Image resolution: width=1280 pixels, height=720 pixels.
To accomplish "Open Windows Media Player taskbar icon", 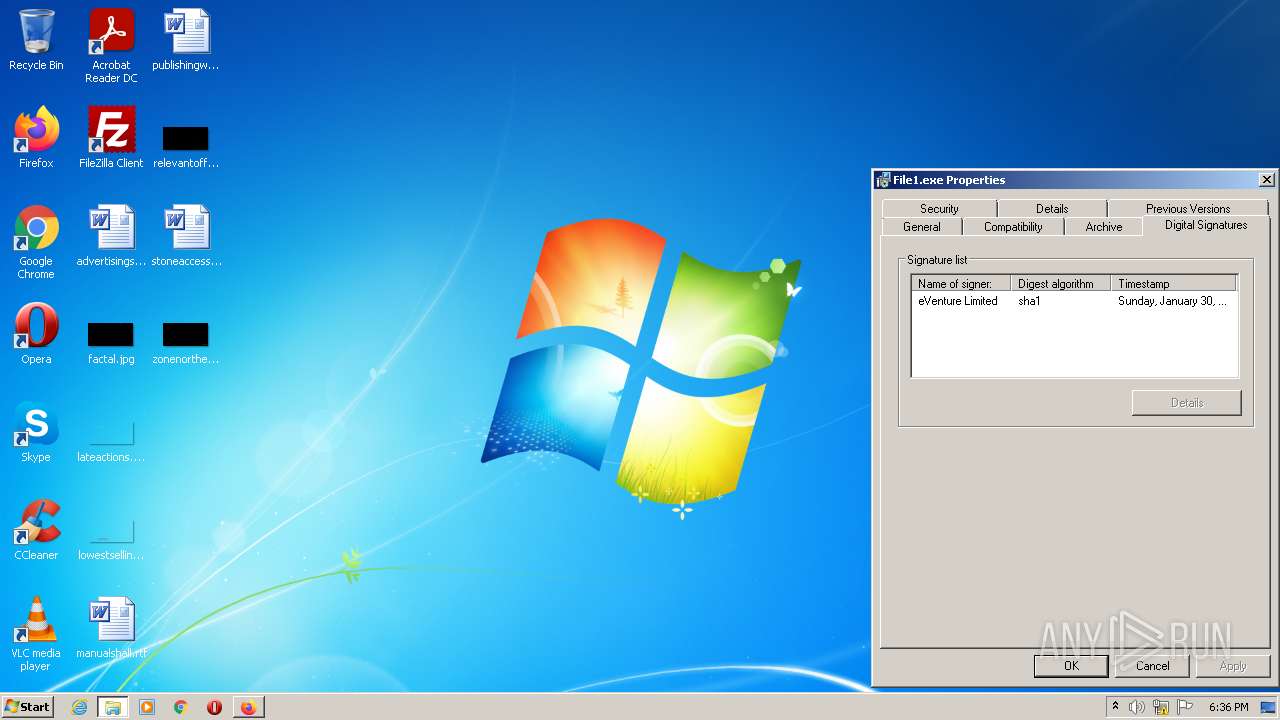I will pos(147,707).
